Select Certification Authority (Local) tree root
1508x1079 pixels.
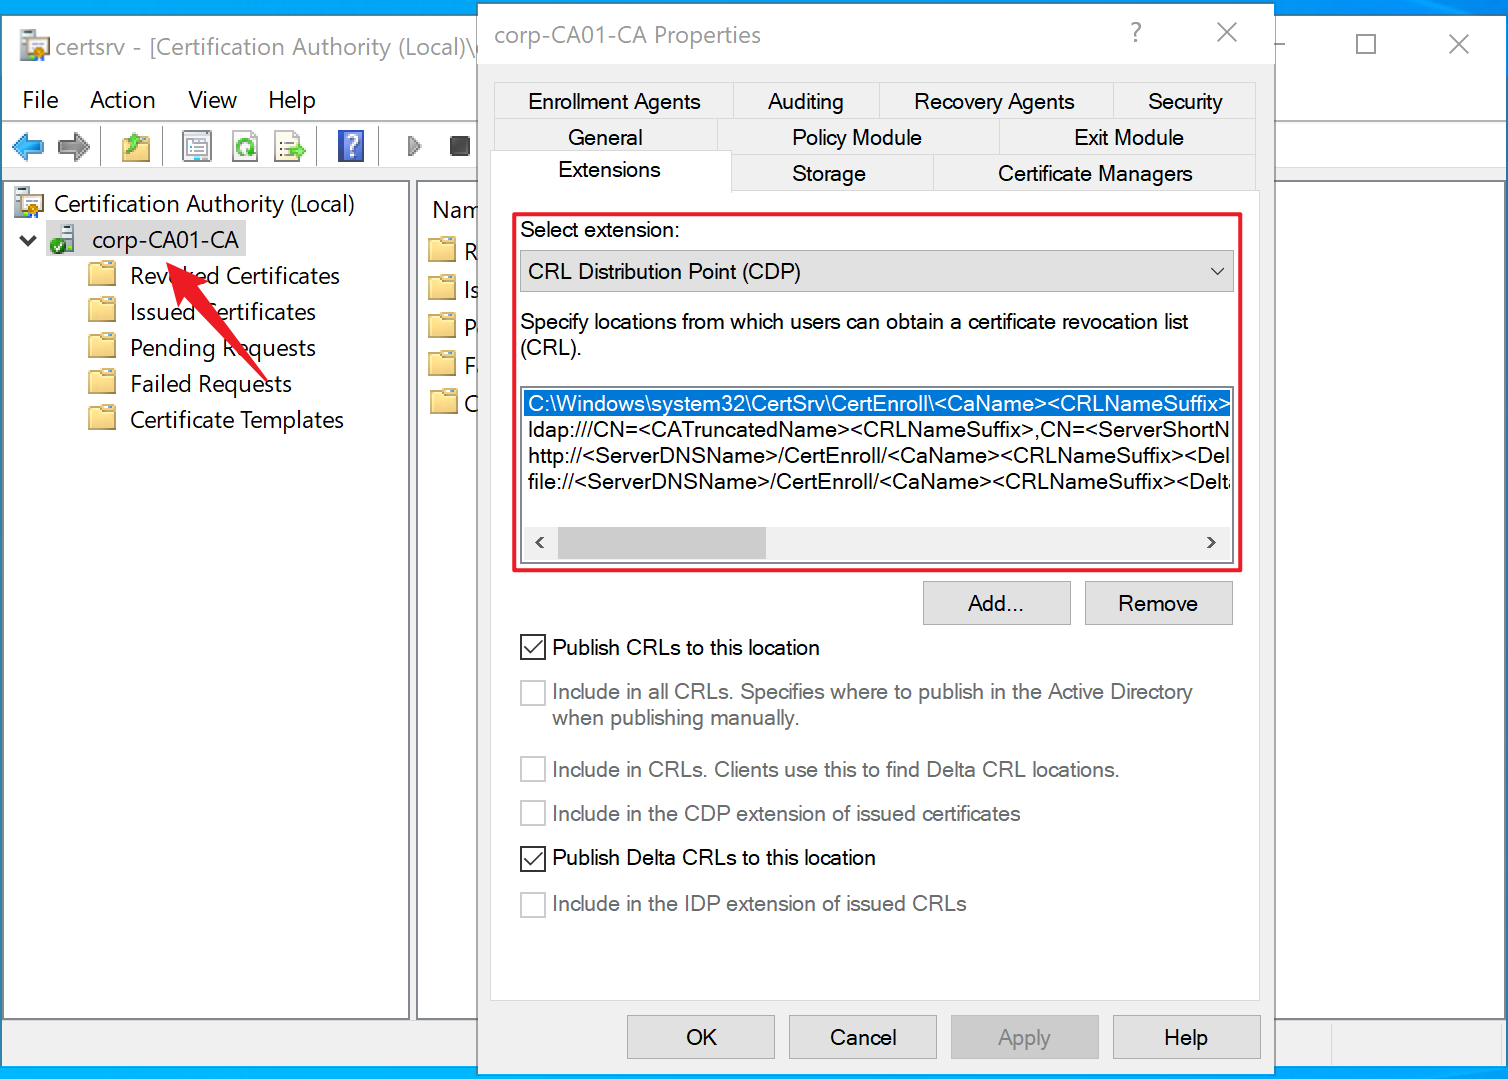(204, 204)
